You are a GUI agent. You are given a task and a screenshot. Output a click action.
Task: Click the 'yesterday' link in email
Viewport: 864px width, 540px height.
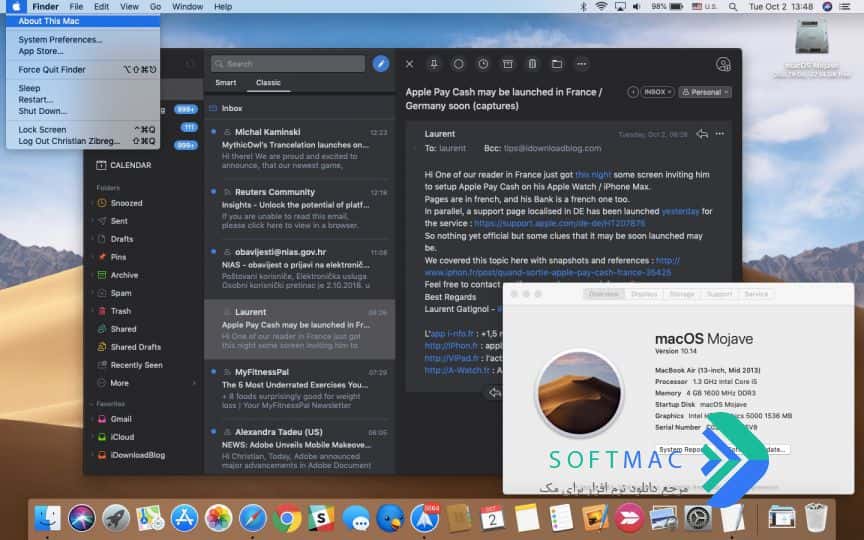[680, 212]
